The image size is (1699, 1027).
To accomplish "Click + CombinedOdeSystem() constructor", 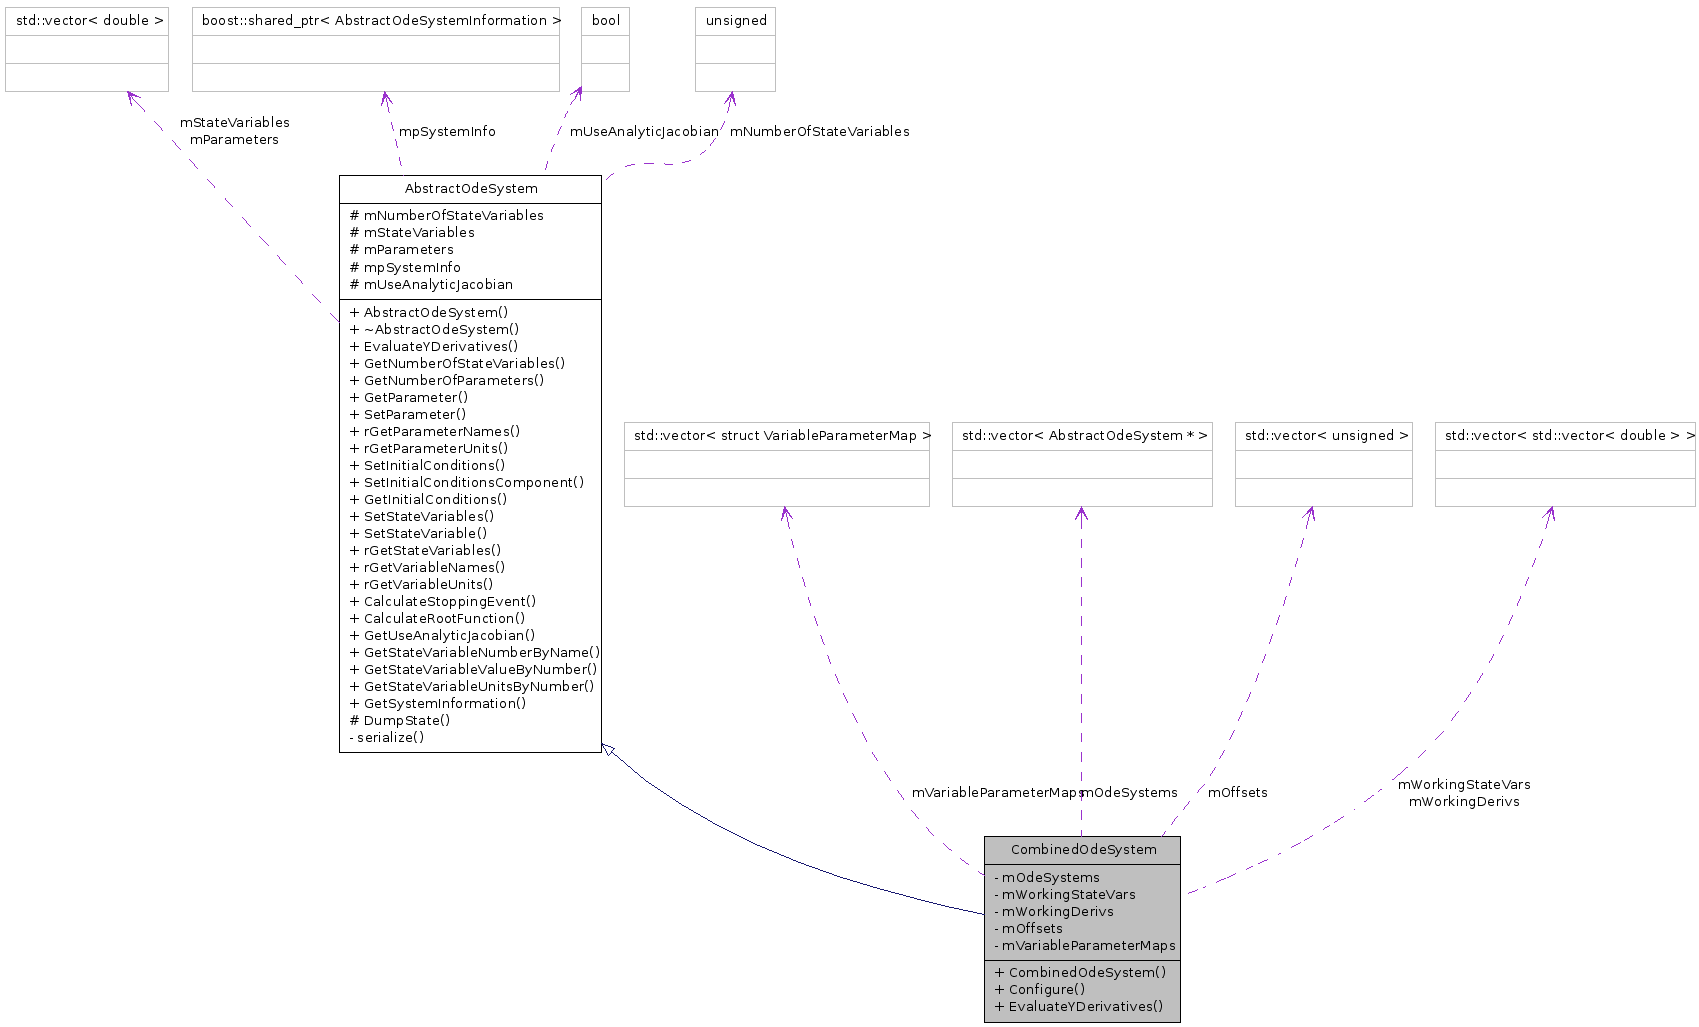I will pyautogui.click(x=1081, y=973).
